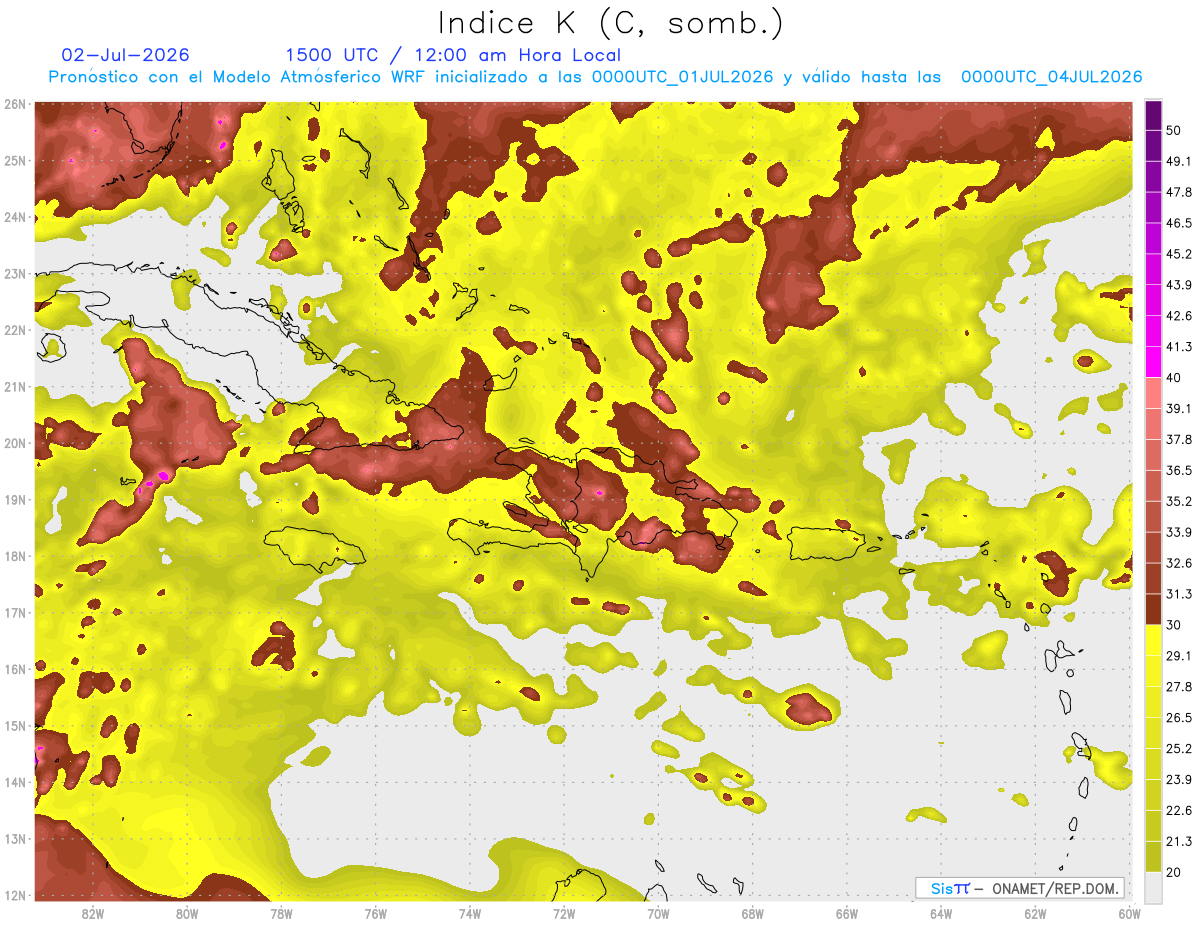This screenshot has height=927, width=1200.
Task: Click the colorbar value '22.6'
Action: pyautogui.click(x=1178, y=810)
